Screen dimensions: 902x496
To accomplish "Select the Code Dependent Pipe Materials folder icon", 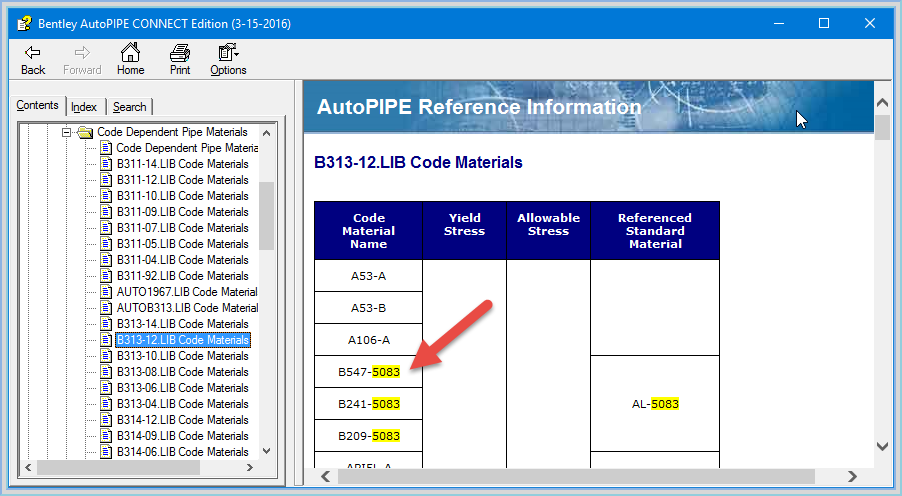I will click(x=85, y=132).
